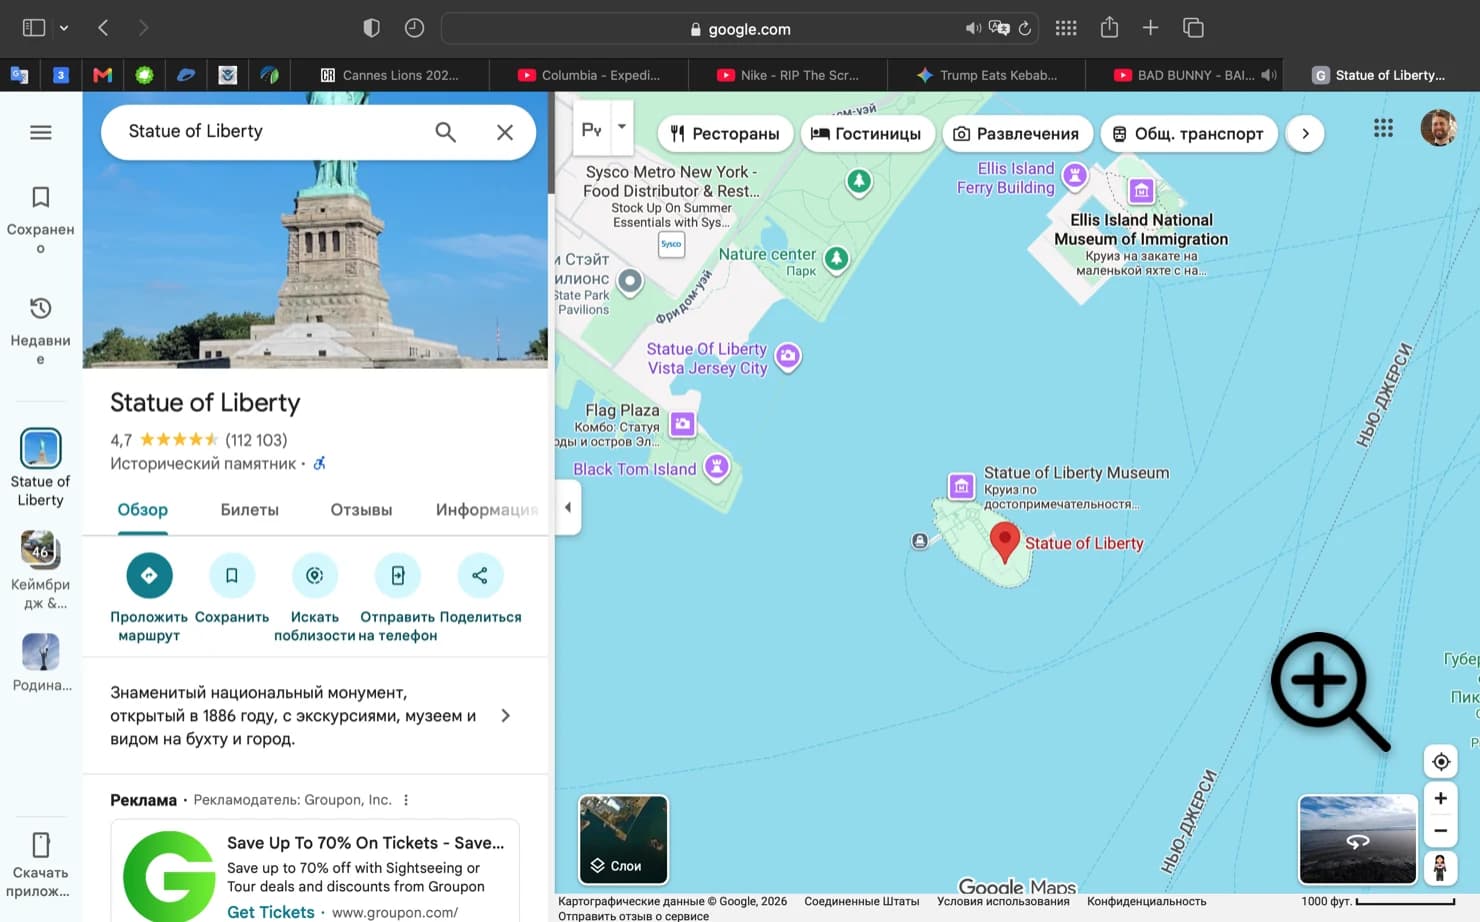This screenshot has height=922, width=1480.
Task: Switch to the Отзывы tab
Action: pos(361,510)
